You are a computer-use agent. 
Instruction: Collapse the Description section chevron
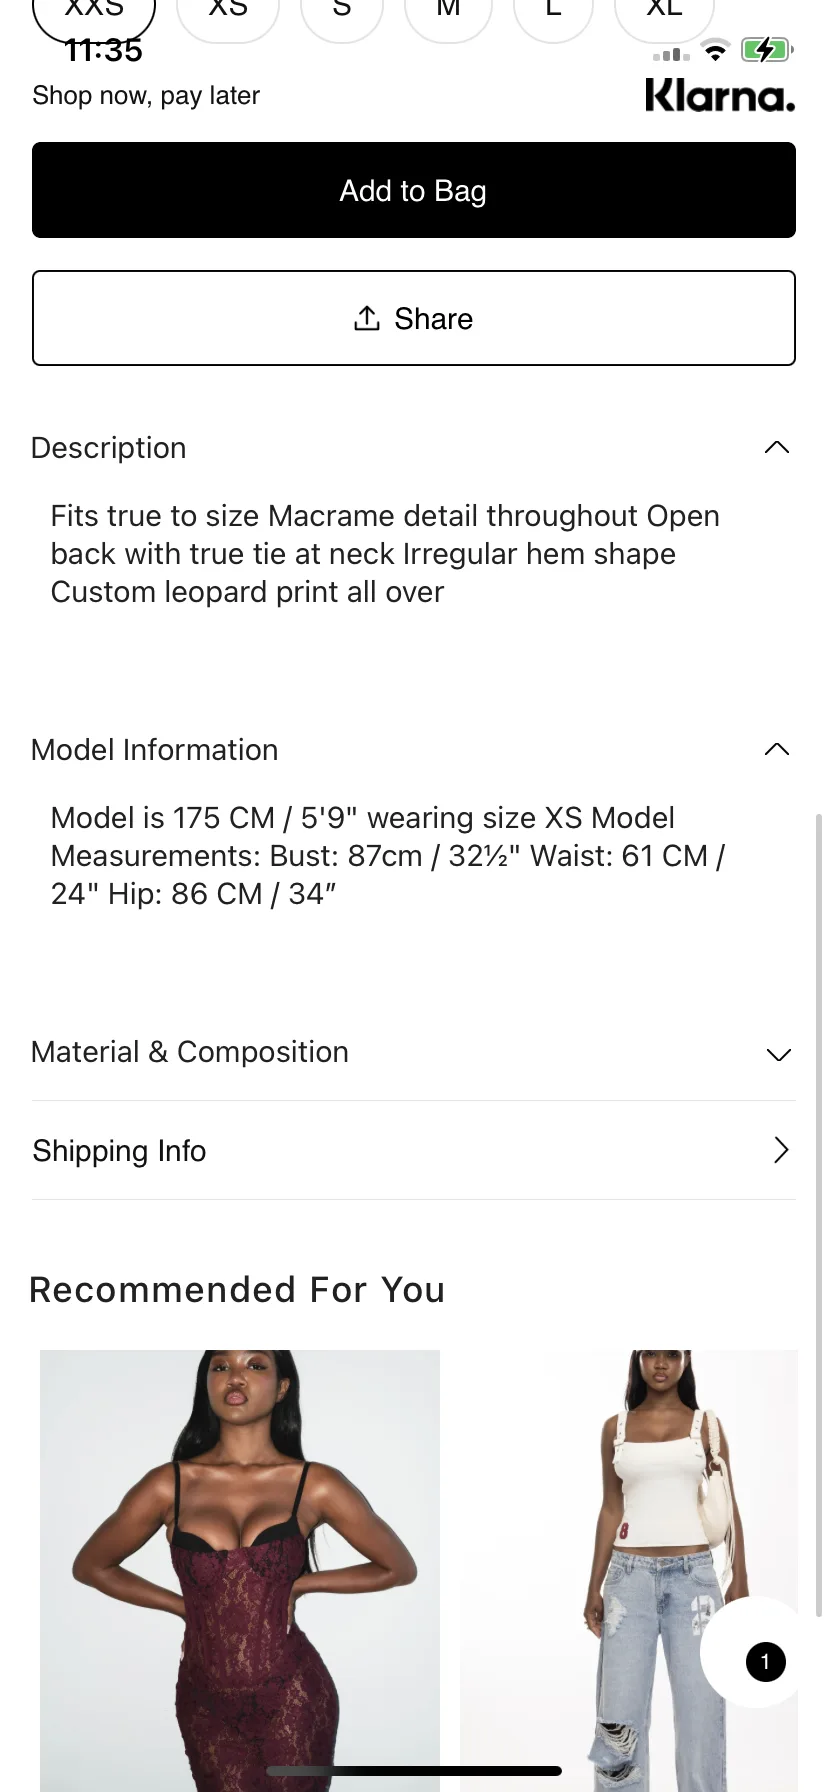click(777, 447)
